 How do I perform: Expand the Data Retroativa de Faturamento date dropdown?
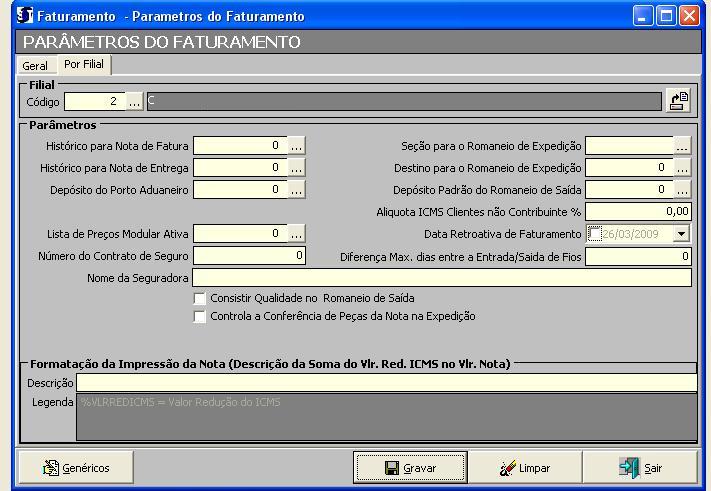point(681,233)
